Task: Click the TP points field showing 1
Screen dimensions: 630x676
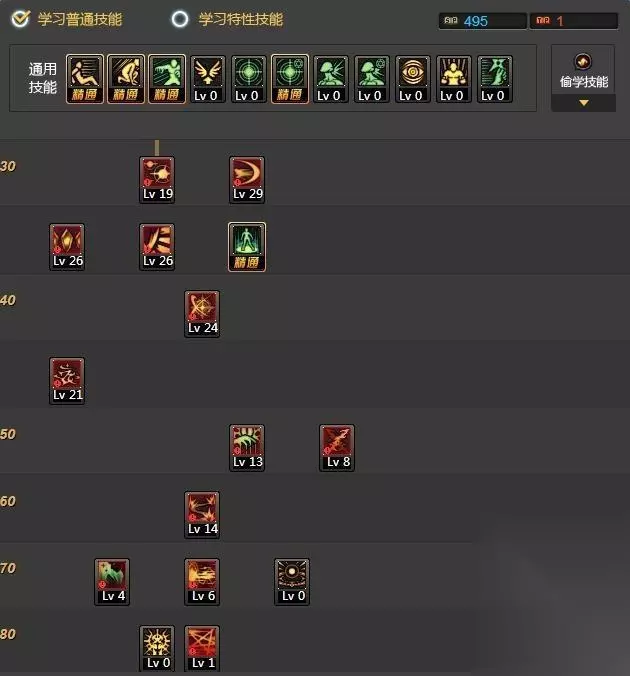Action: 574,21
